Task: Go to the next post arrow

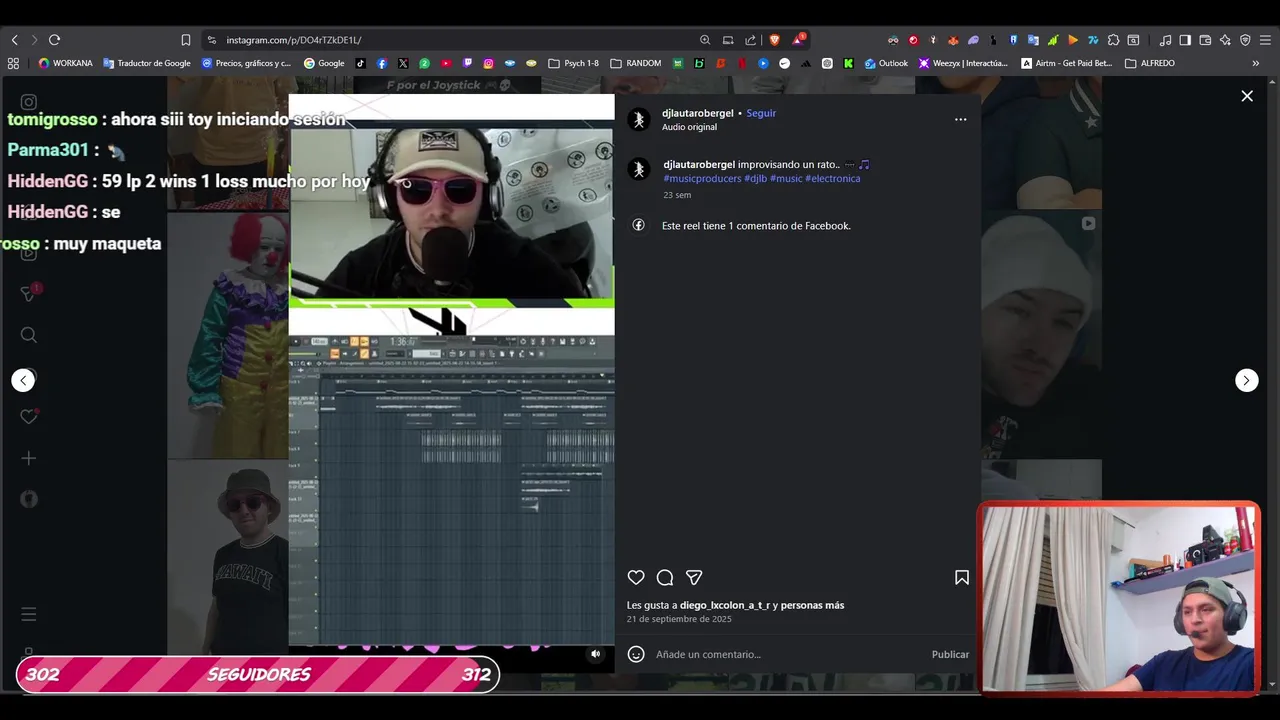Action: (x=1246, y=380)
